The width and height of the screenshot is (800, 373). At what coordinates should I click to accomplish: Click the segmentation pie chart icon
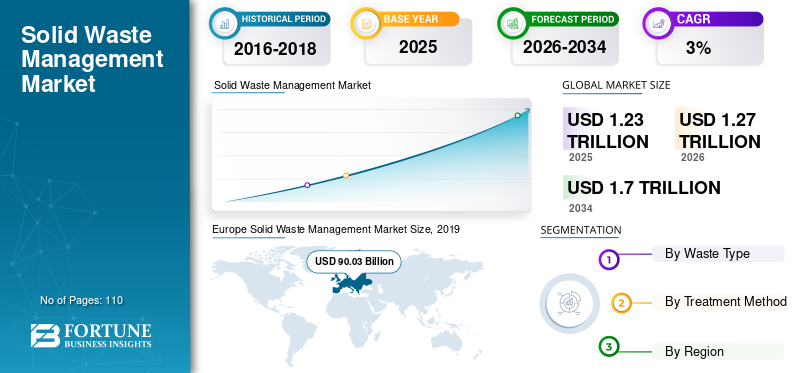(x=570, y=304)
